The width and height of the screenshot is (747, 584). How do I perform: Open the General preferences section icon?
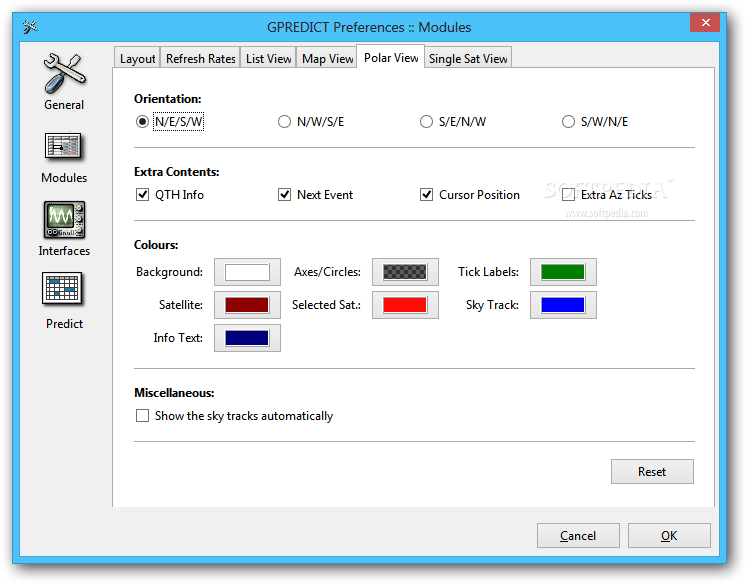click(x=64, y=73)
